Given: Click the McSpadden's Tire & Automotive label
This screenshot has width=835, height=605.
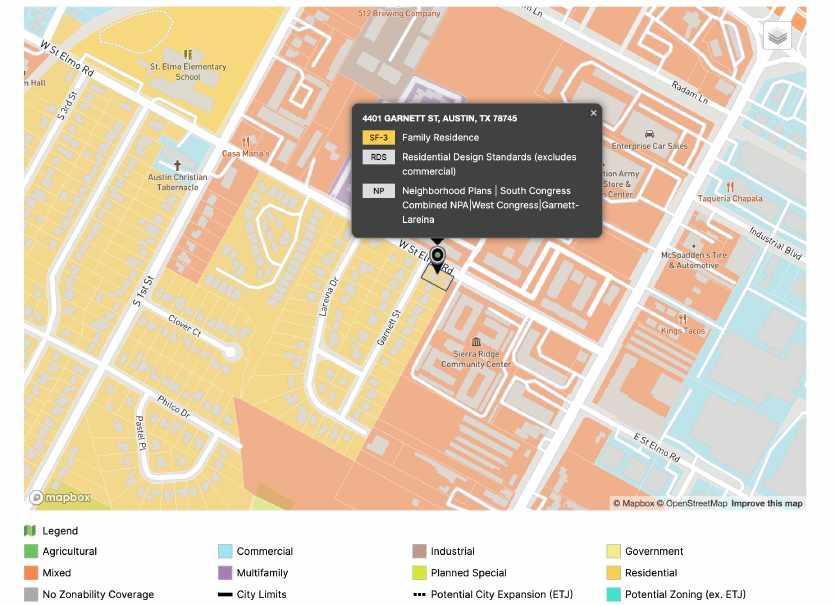Looking at the screenshot, I should tap(694, 260).
